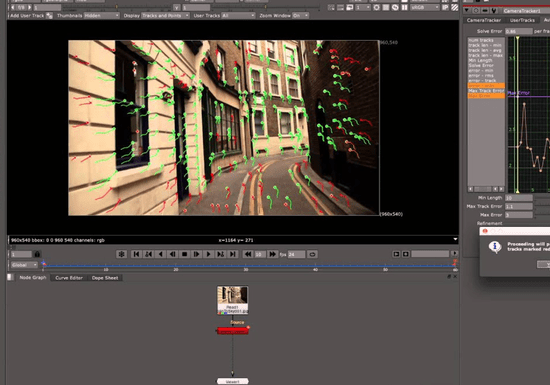The height and width of the screenshot is (385, 550).
Task: Click the frame increment field
Action: tap(260, 255)
